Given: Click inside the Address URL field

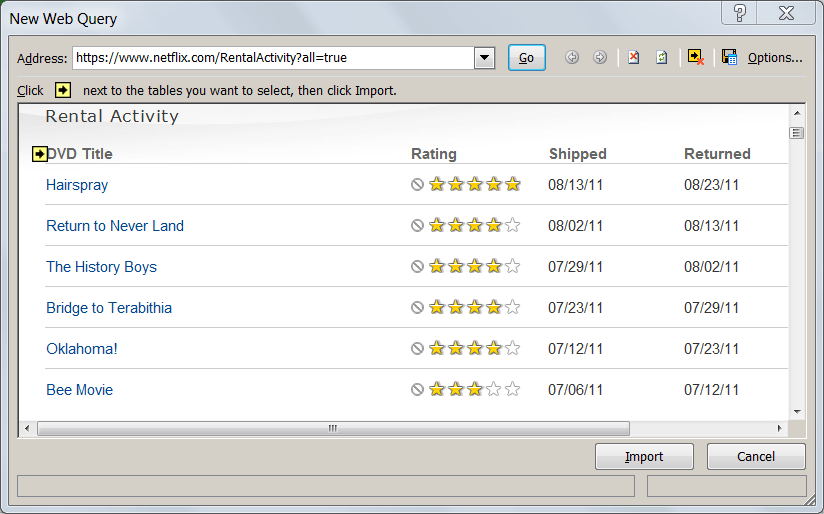Looking at the screenshot, I should (x=273, y=58).
